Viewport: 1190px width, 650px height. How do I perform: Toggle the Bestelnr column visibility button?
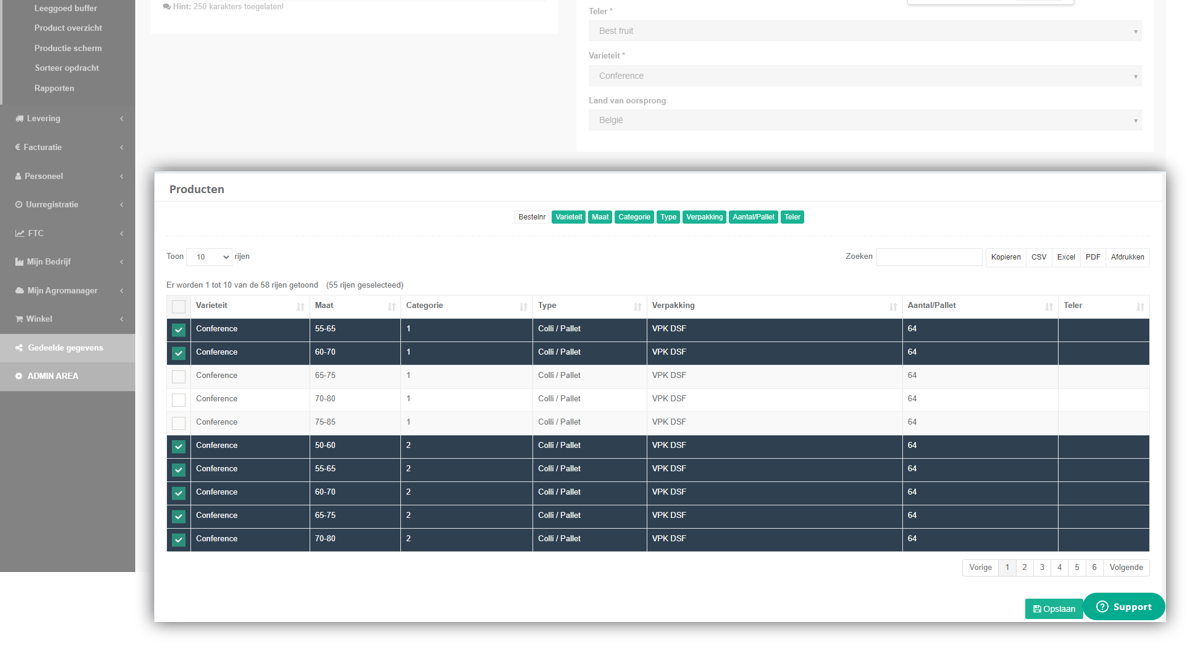point(532,217)
